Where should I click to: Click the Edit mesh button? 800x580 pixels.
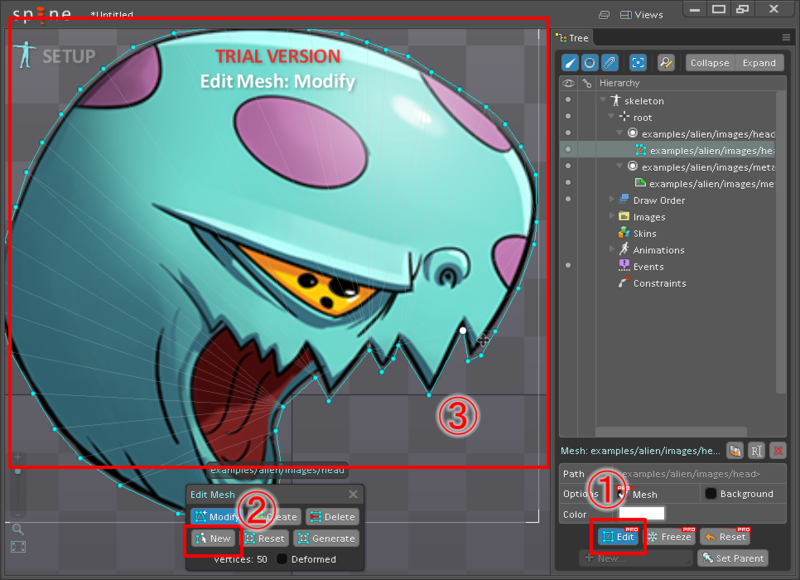pos(618,537)
